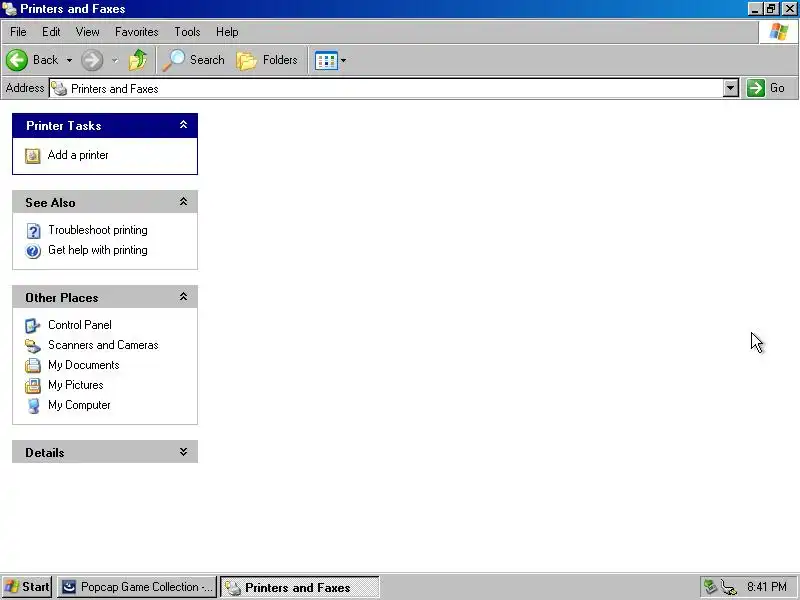The height and width of the screenshot is (600, 800).
Task: Open the View menu
Action: [x=88, y=32]
